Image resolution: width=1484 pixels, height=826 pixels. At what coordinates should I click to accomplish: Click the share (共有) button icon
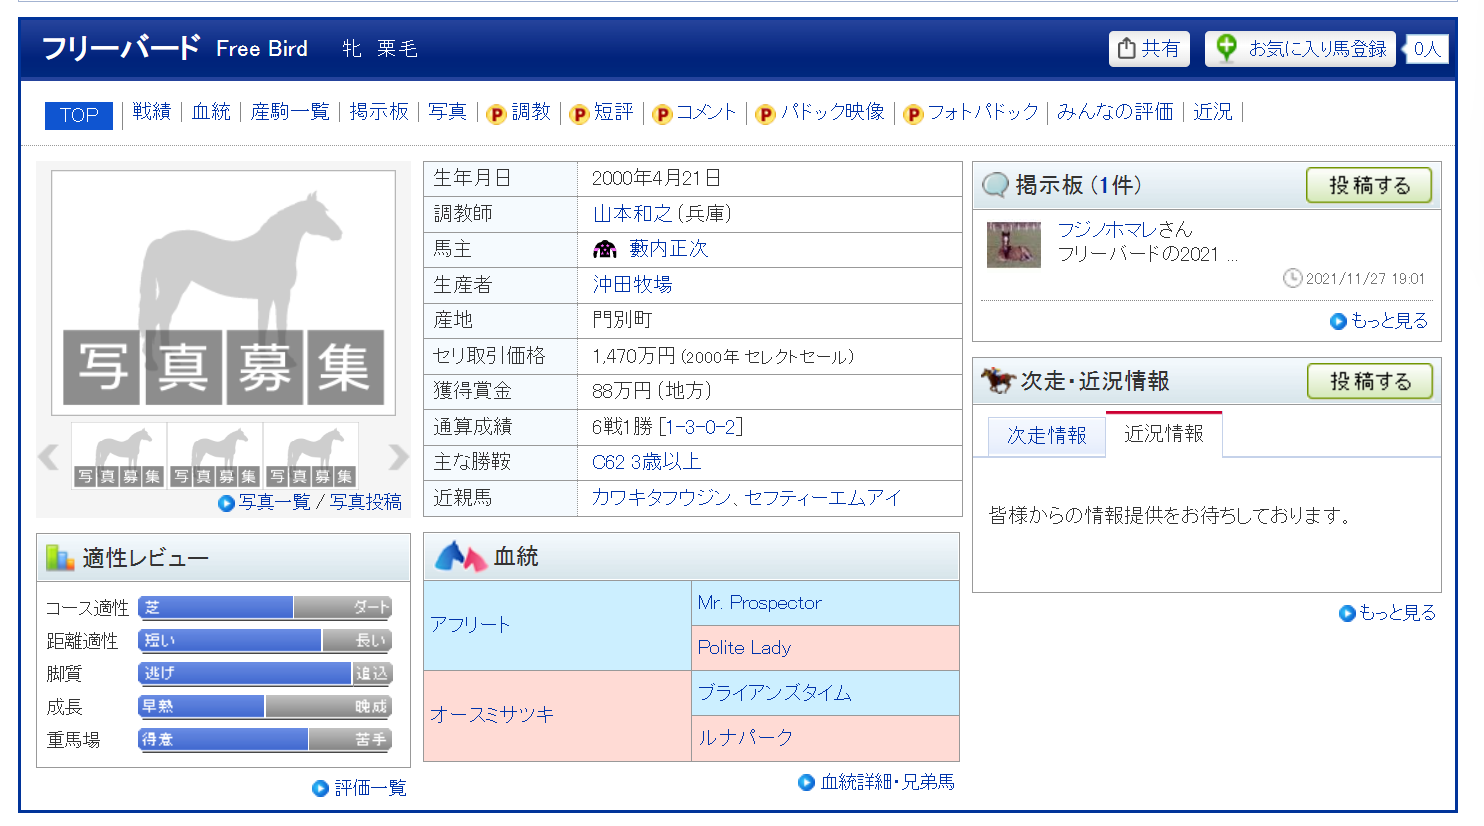[1127, 48]
